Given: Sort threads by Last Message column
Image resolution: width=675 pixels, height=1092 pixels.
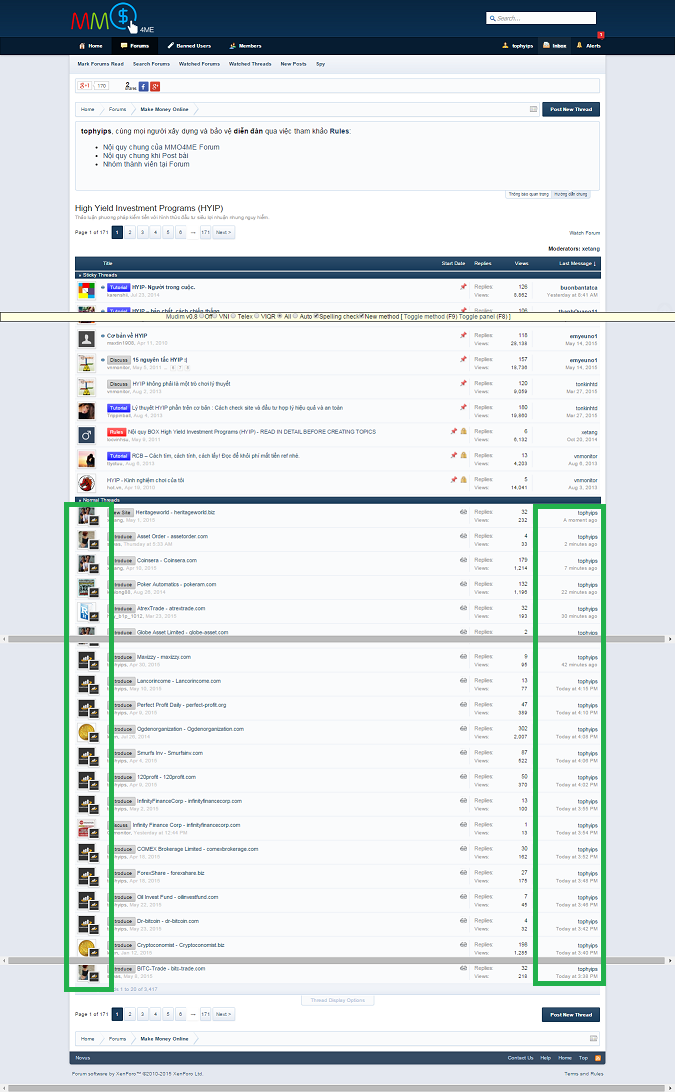Looking at the screenshot, I should coord(577,263).
